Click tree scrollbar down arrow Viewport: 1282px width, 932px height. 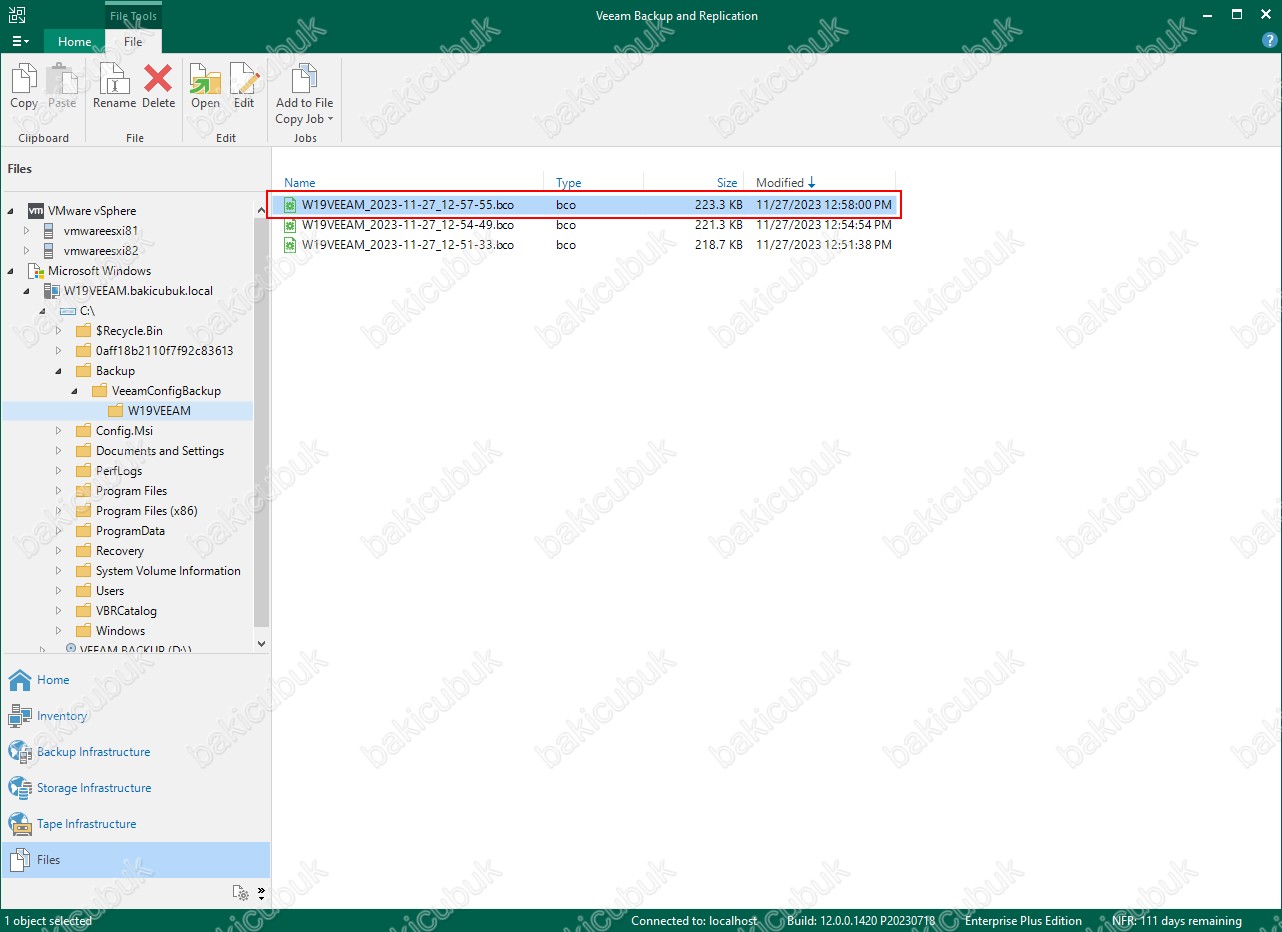(x=262, y=644)
